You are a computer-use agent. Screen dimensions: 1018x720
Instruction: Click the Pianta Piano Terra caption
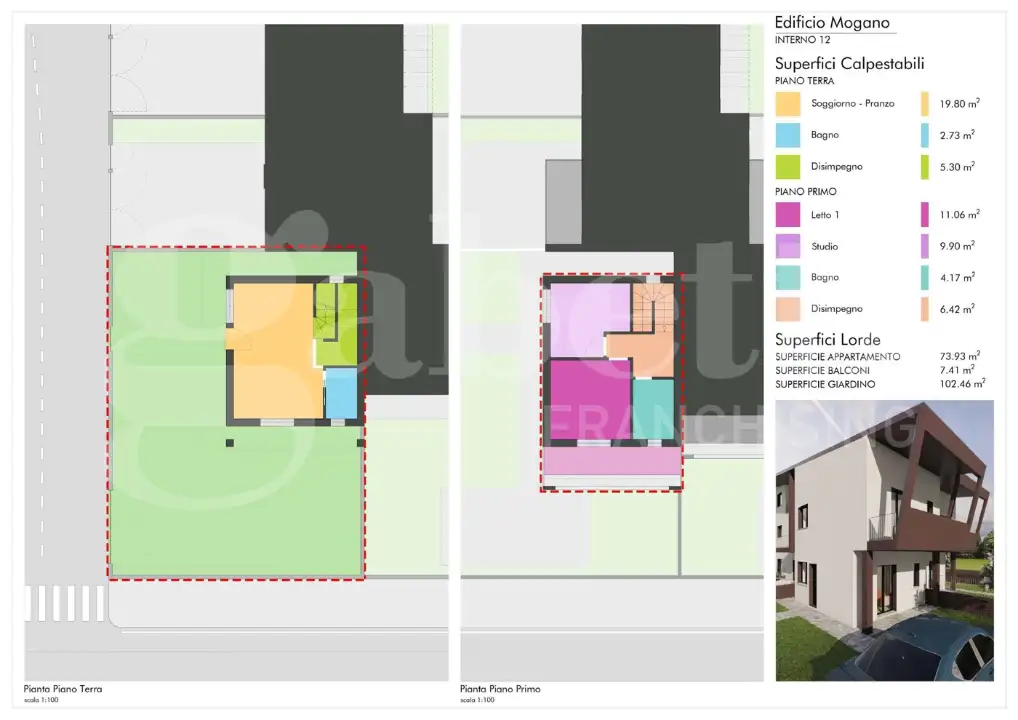click(62, 689)
